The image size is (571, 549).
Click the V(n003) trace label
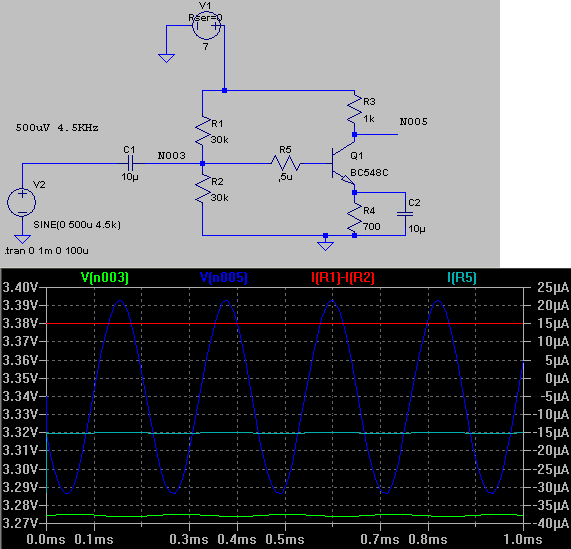pyautogui.click(x=105, y=277)
